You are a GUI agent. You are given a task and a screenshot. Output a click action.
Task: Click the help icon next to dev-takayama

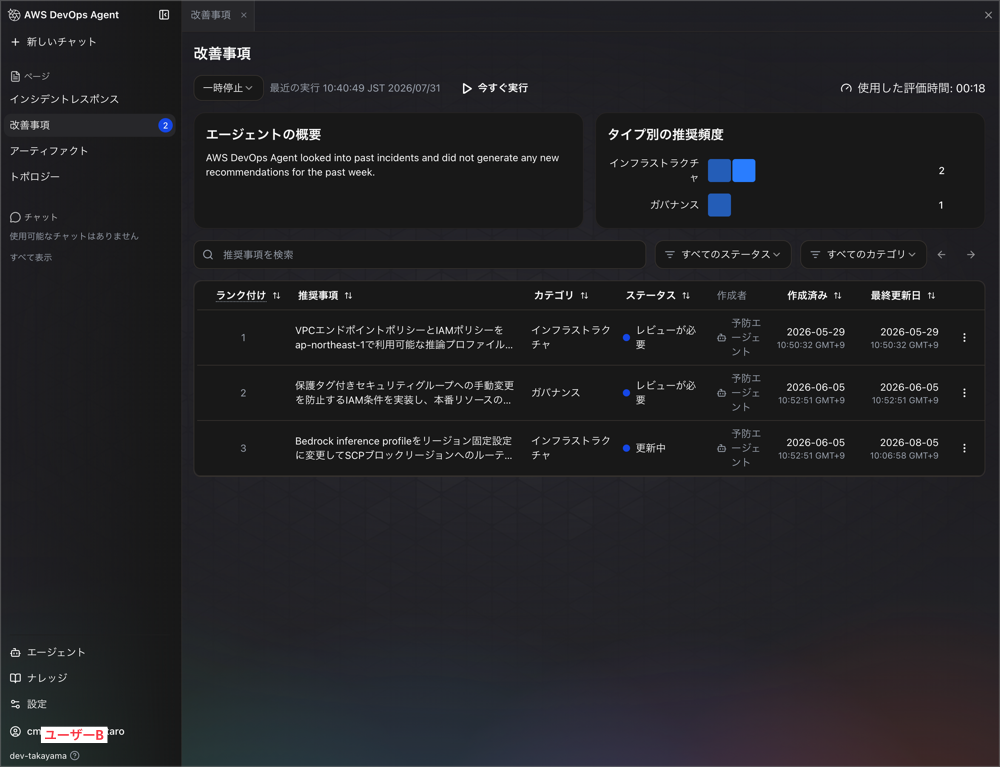point(75,756)
